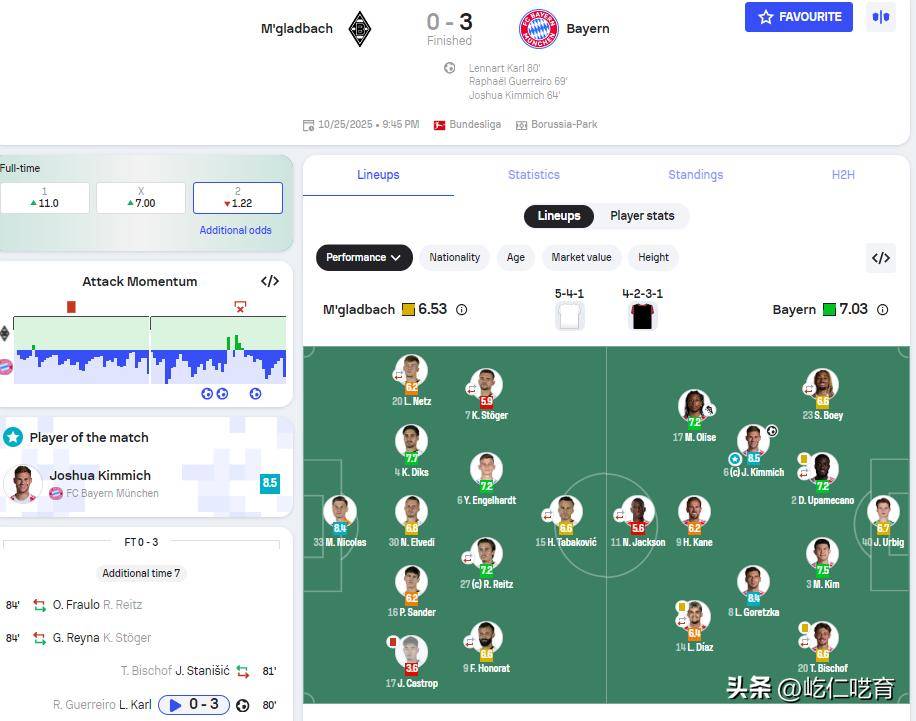Click the Attack Momentum embed code icon
The image size is (916, 721).
tap(269, 282)
